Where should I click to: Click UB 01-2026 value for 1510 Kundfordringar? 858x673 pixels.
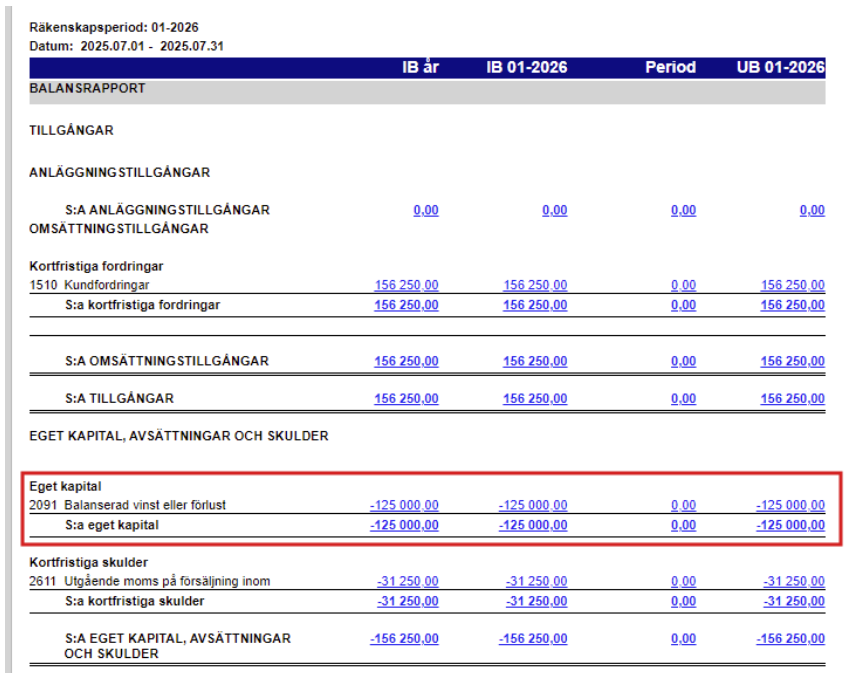tap(792, 286)
